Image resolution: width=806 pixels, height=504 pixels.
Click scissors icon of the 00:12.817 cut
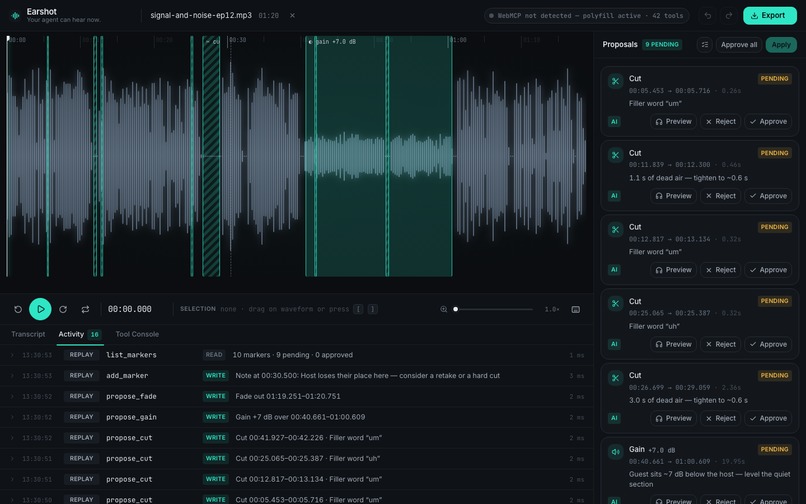[615, 229]
